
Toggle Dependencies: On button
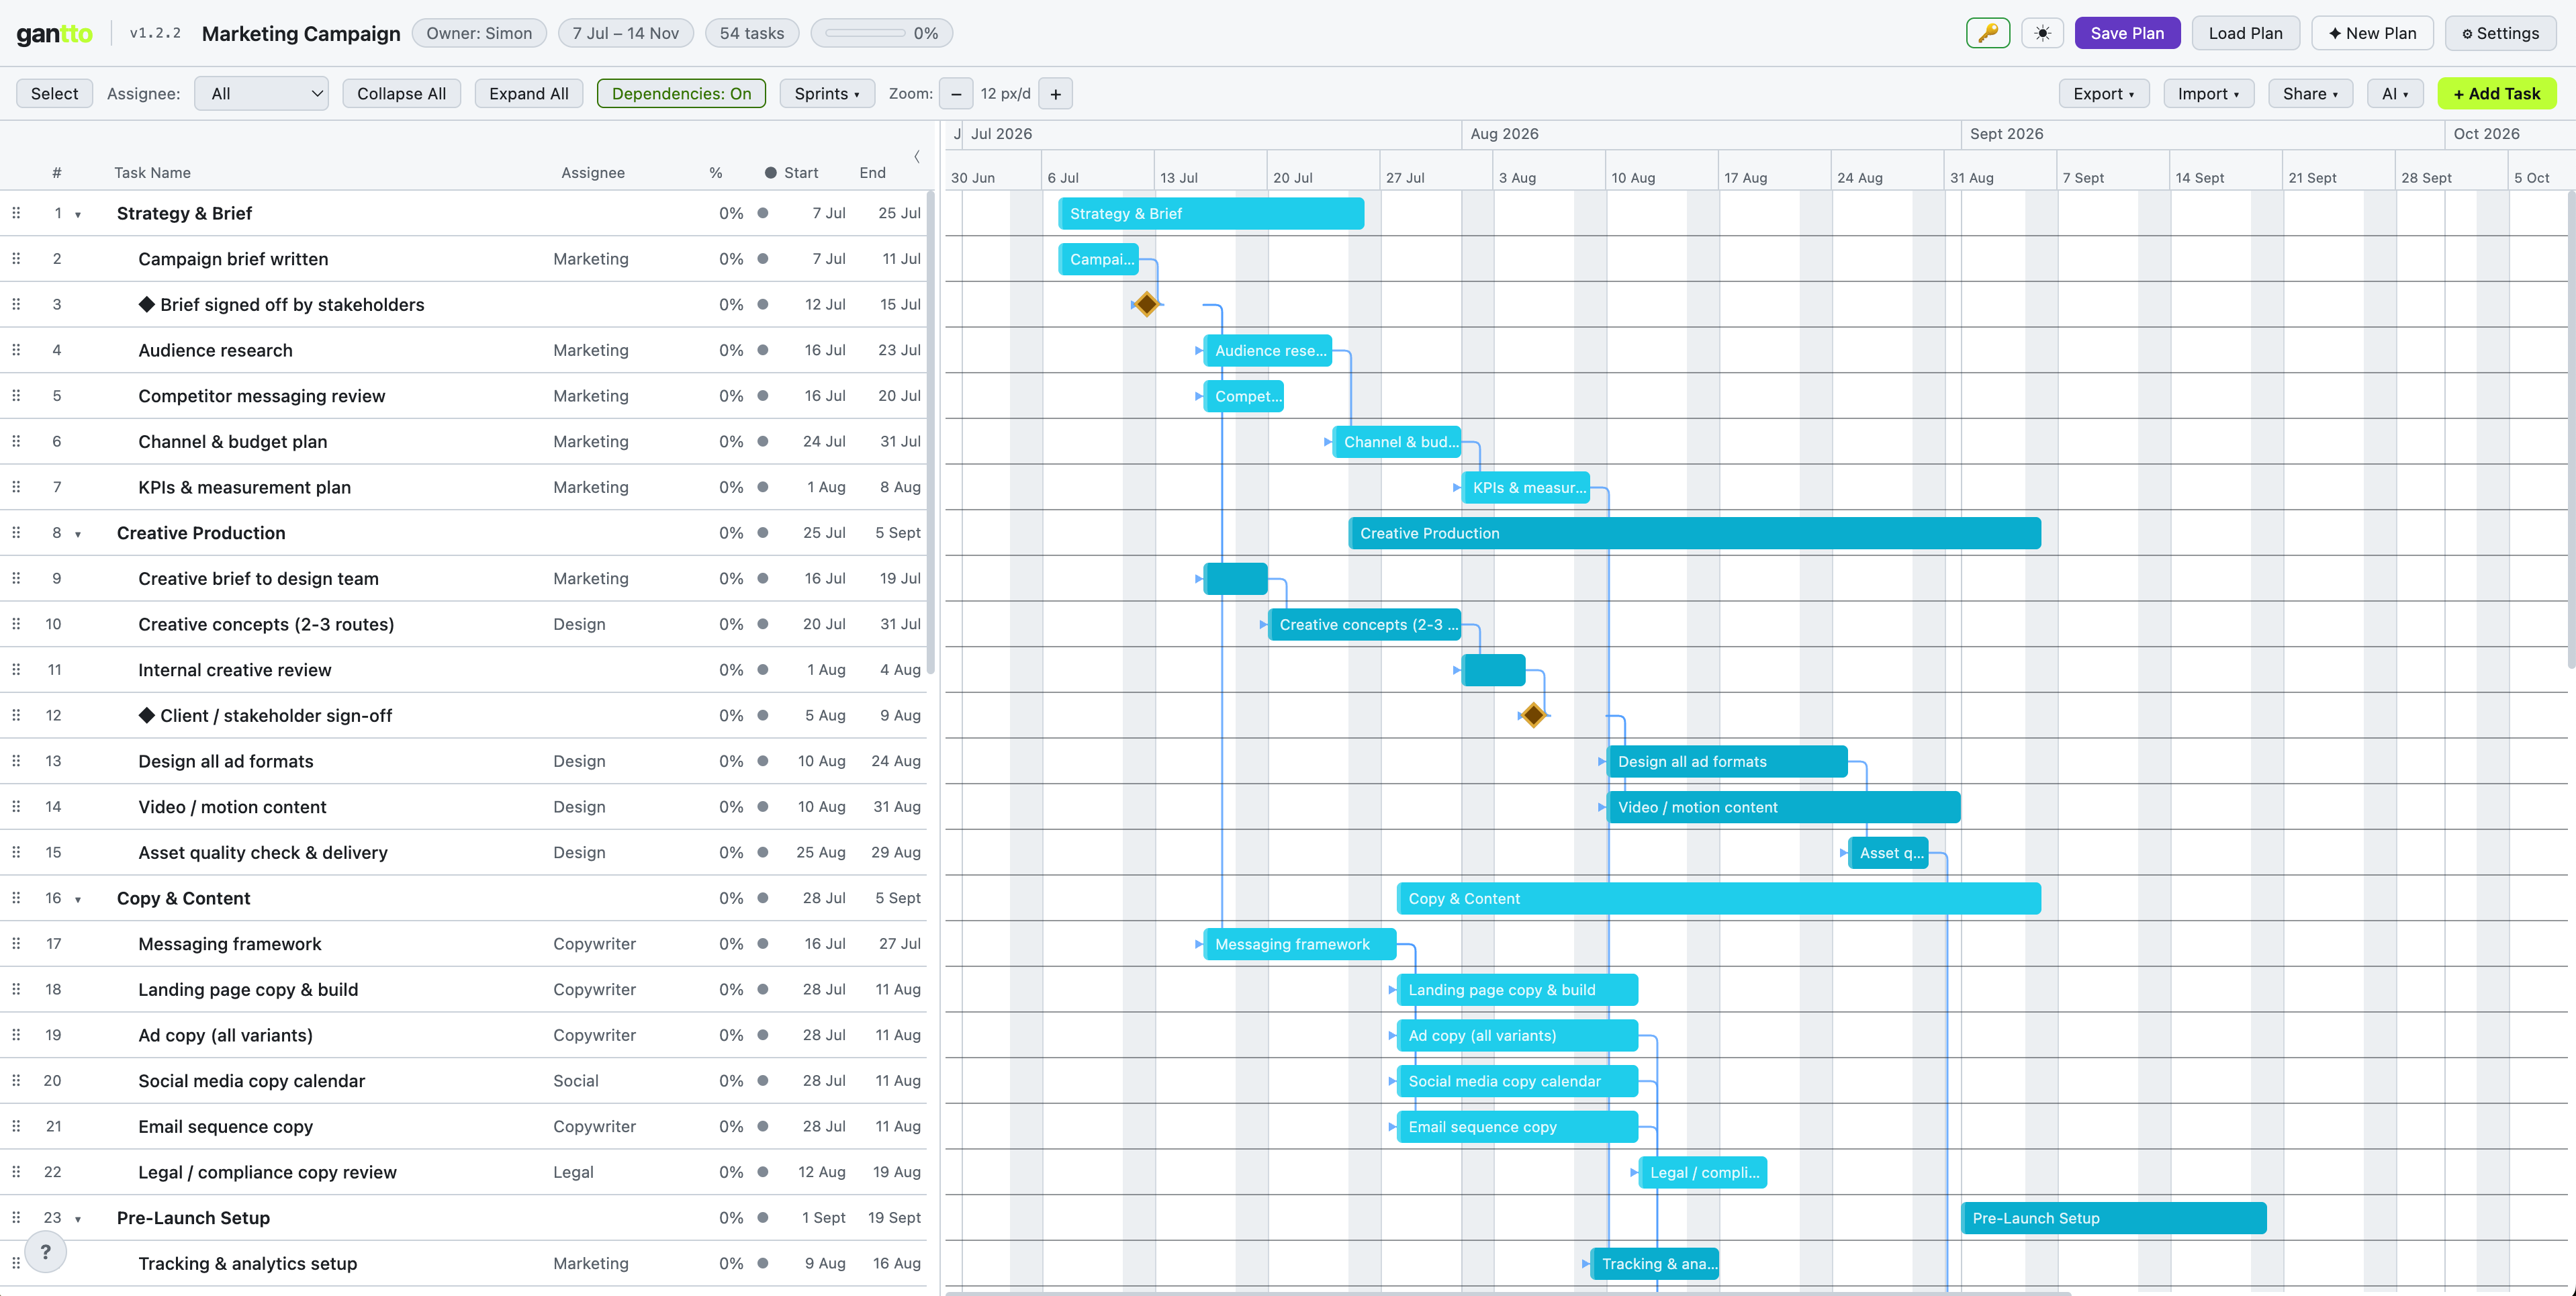681,94
